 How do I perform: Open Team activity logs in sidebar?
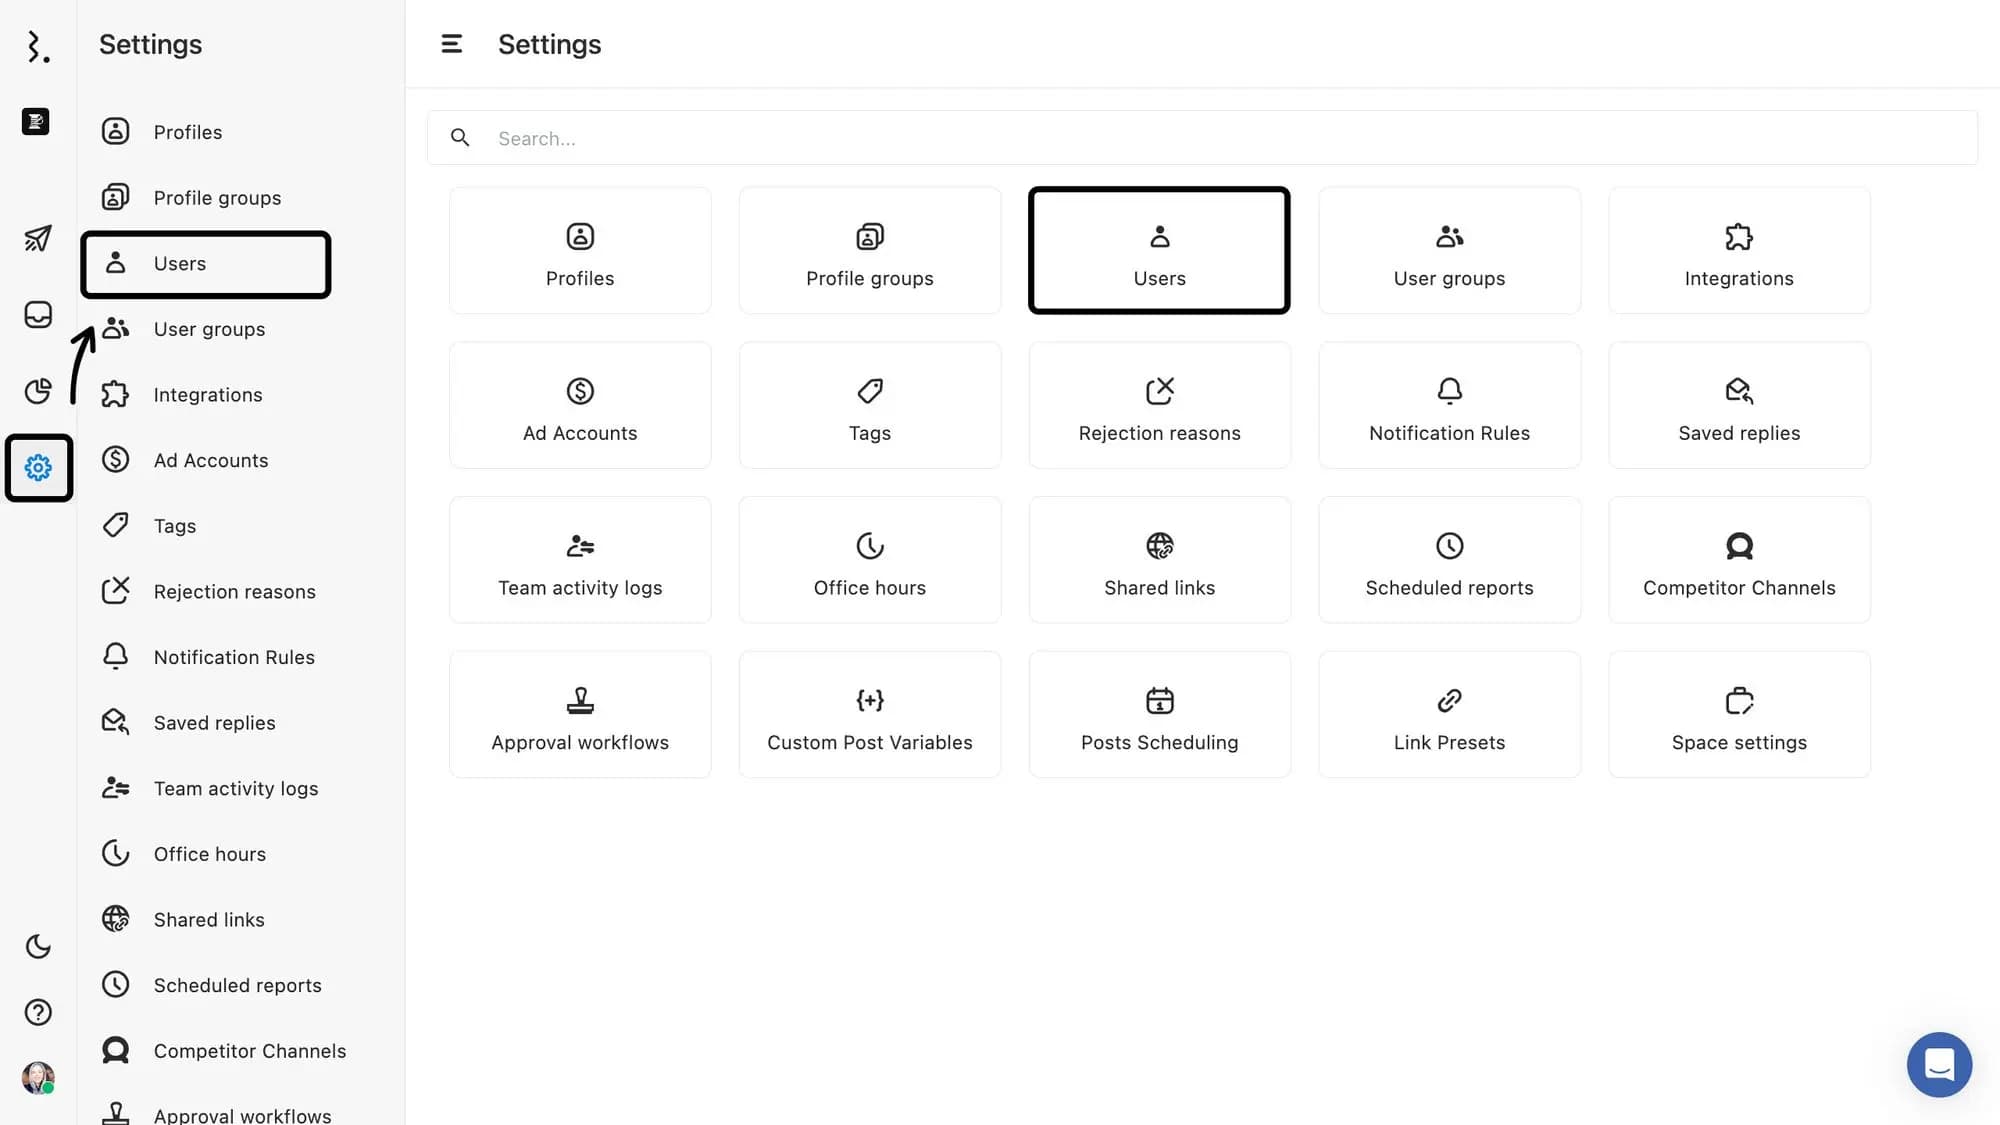[241, 789]
